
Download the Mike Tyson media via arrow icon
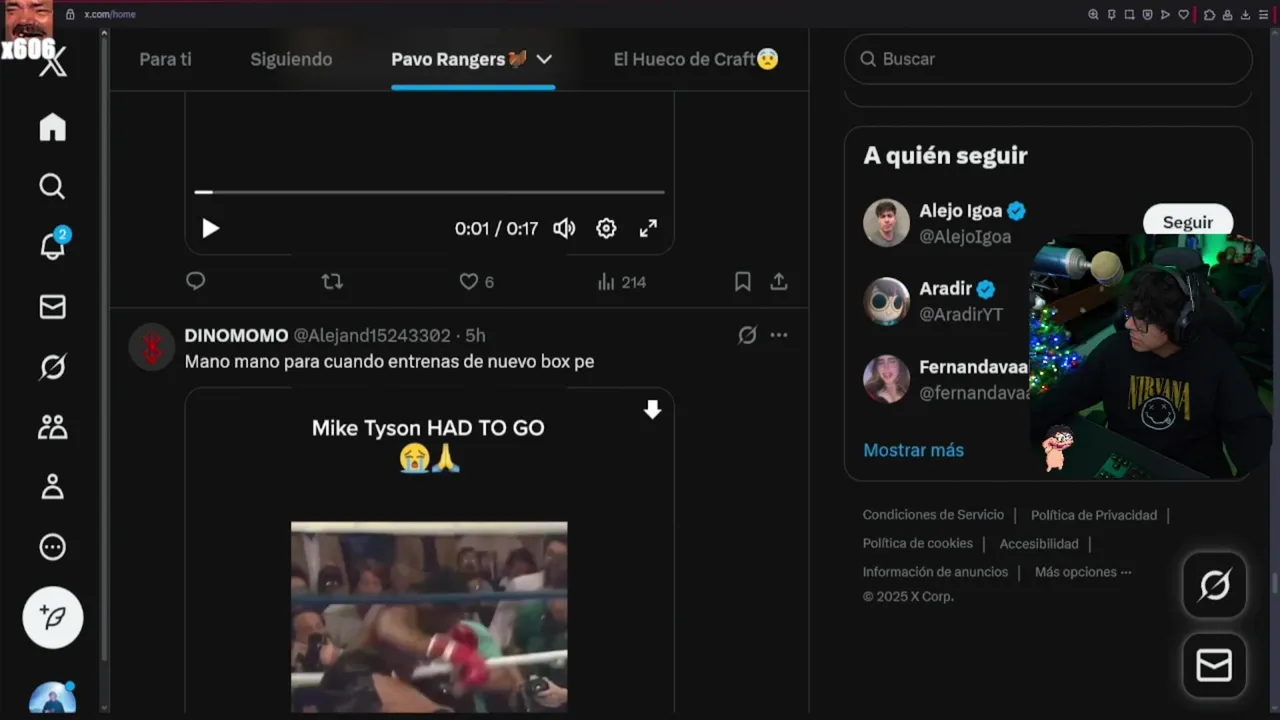click(652, 410)
